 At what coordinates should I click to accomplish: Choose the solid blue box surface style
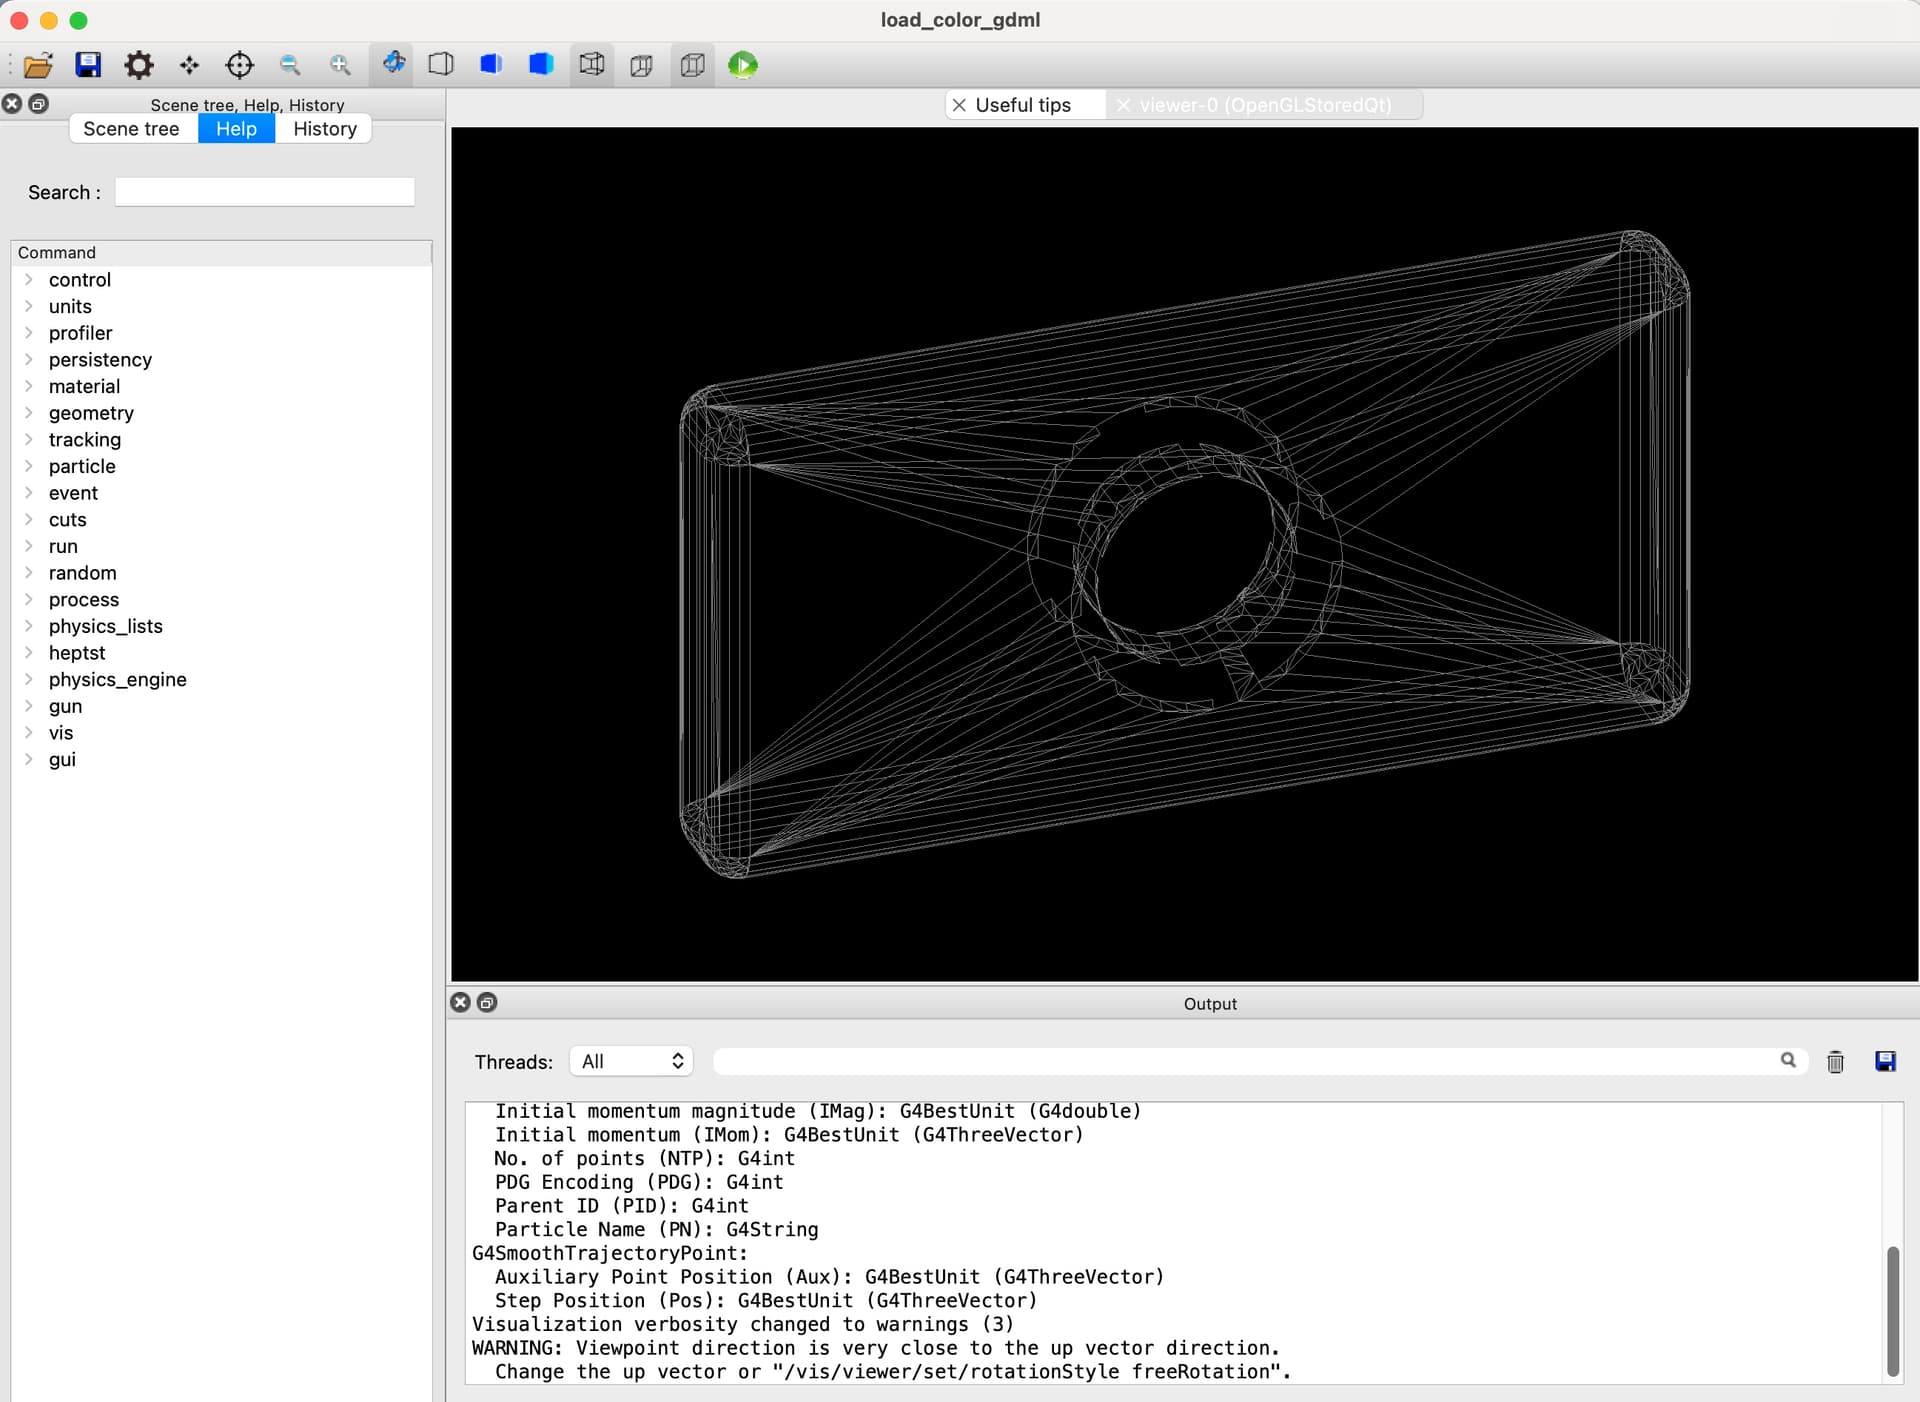tap(541, 65)
